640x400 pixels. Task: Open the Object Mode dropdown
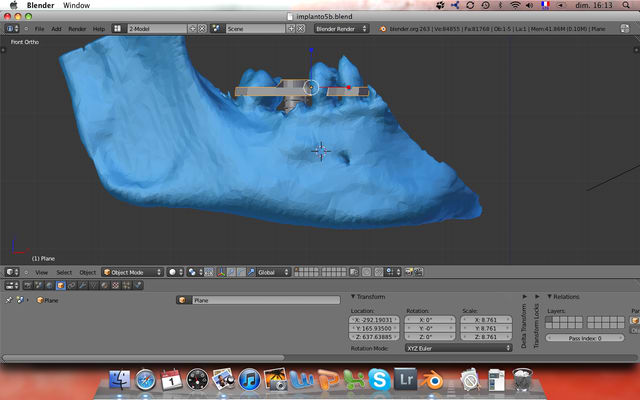pos(131,272)
